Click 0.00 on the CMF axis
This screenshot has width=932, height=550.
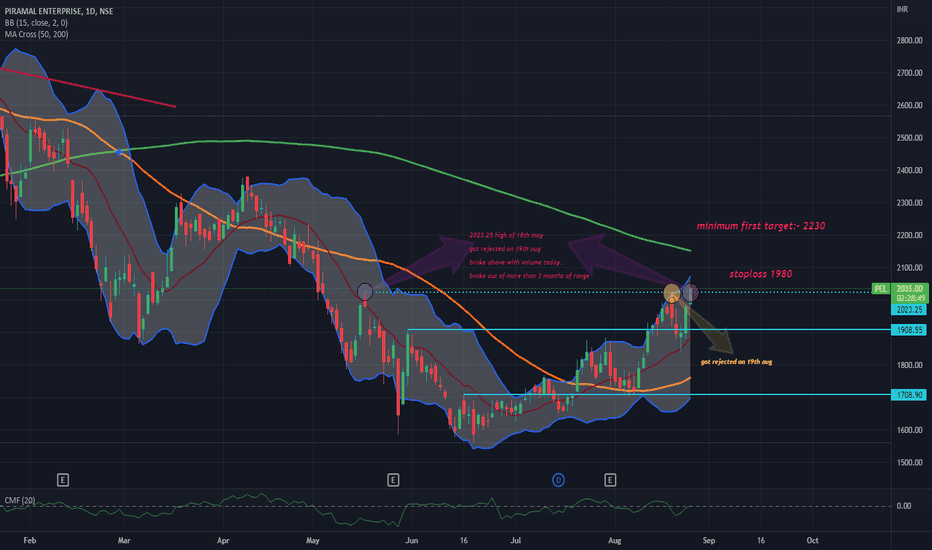tap(903, 506)
